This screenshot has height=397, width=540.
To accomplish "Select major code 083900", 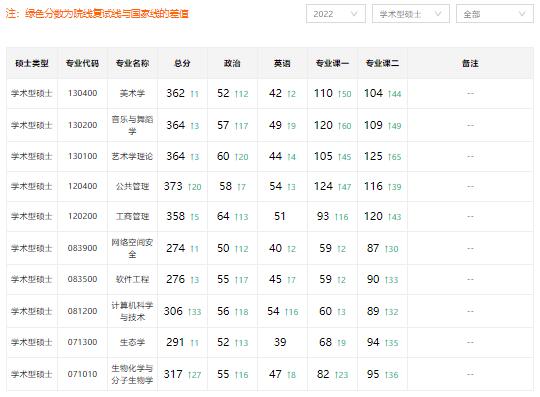I will click(x=83, y=248).
